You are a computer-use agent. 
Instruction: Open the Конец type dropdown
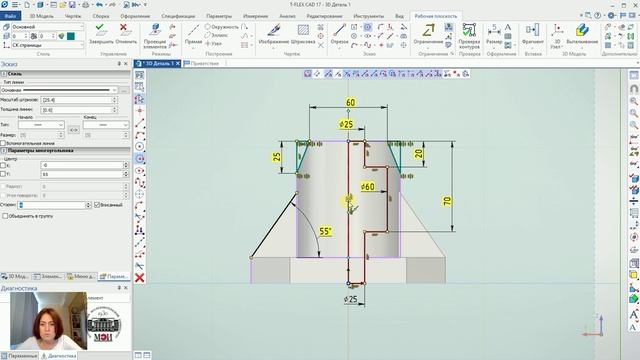106,124
